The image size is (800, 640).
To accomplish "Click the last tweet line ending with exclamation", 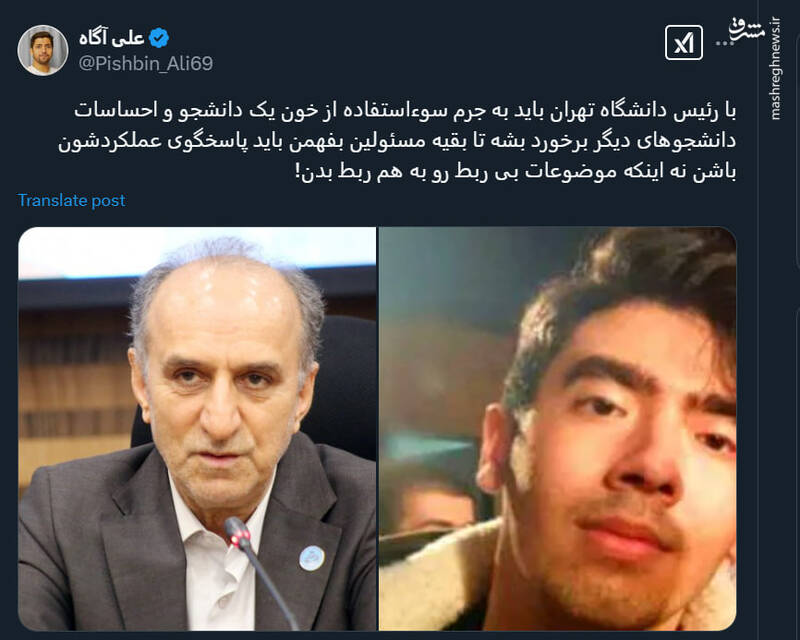I will pos(516,172).
